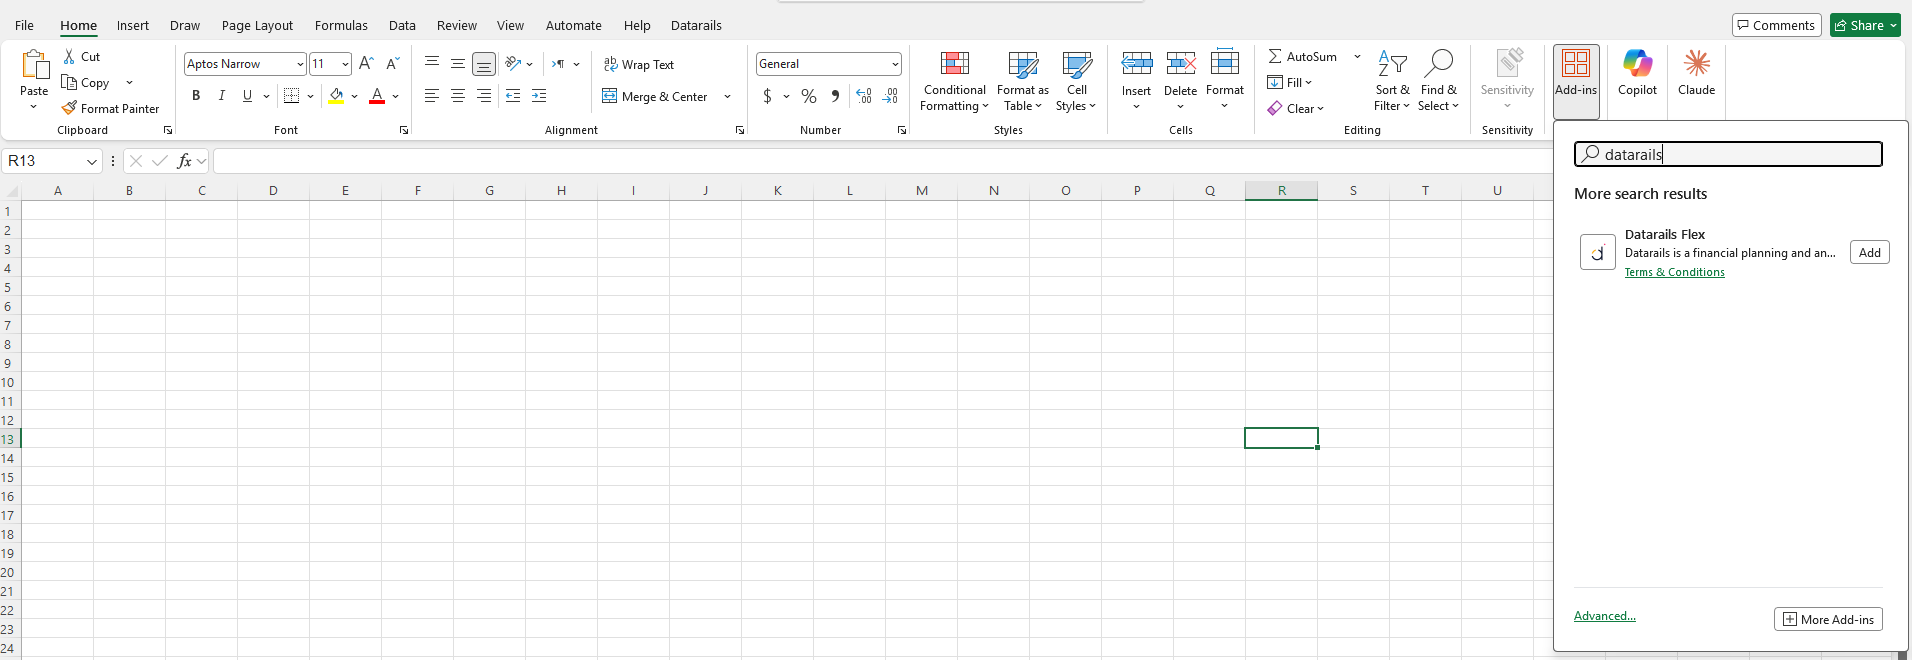Screen dimensions: 1912x660
Task: Click Format as Table icon
Action: point(1023,65)
